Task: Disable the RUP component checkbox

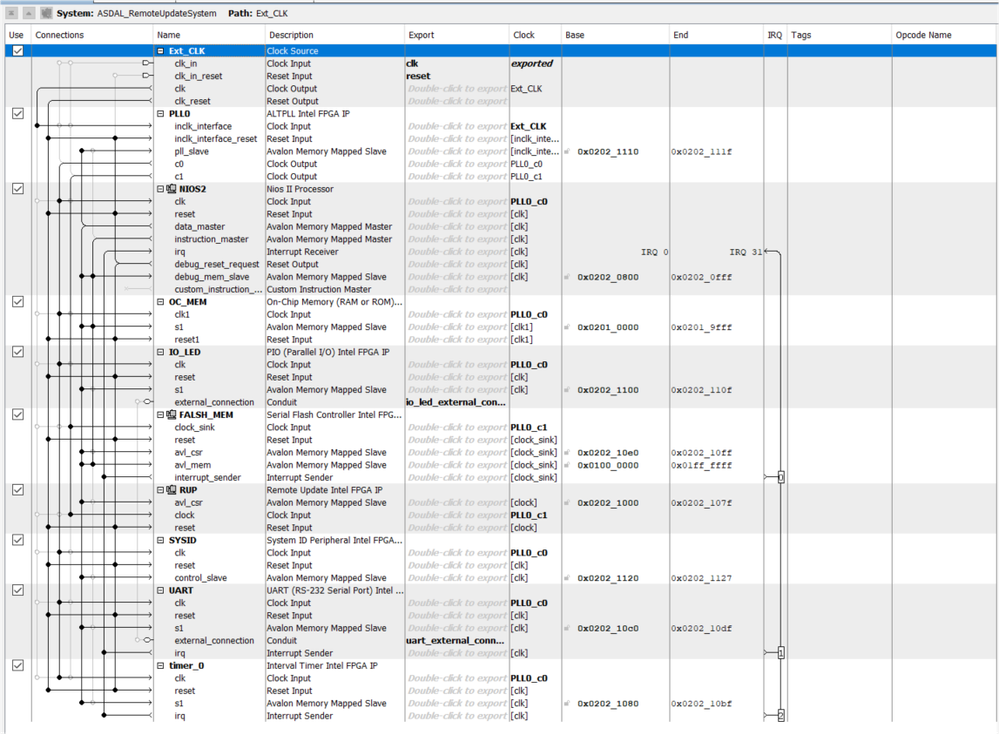Action: (18, 490)
